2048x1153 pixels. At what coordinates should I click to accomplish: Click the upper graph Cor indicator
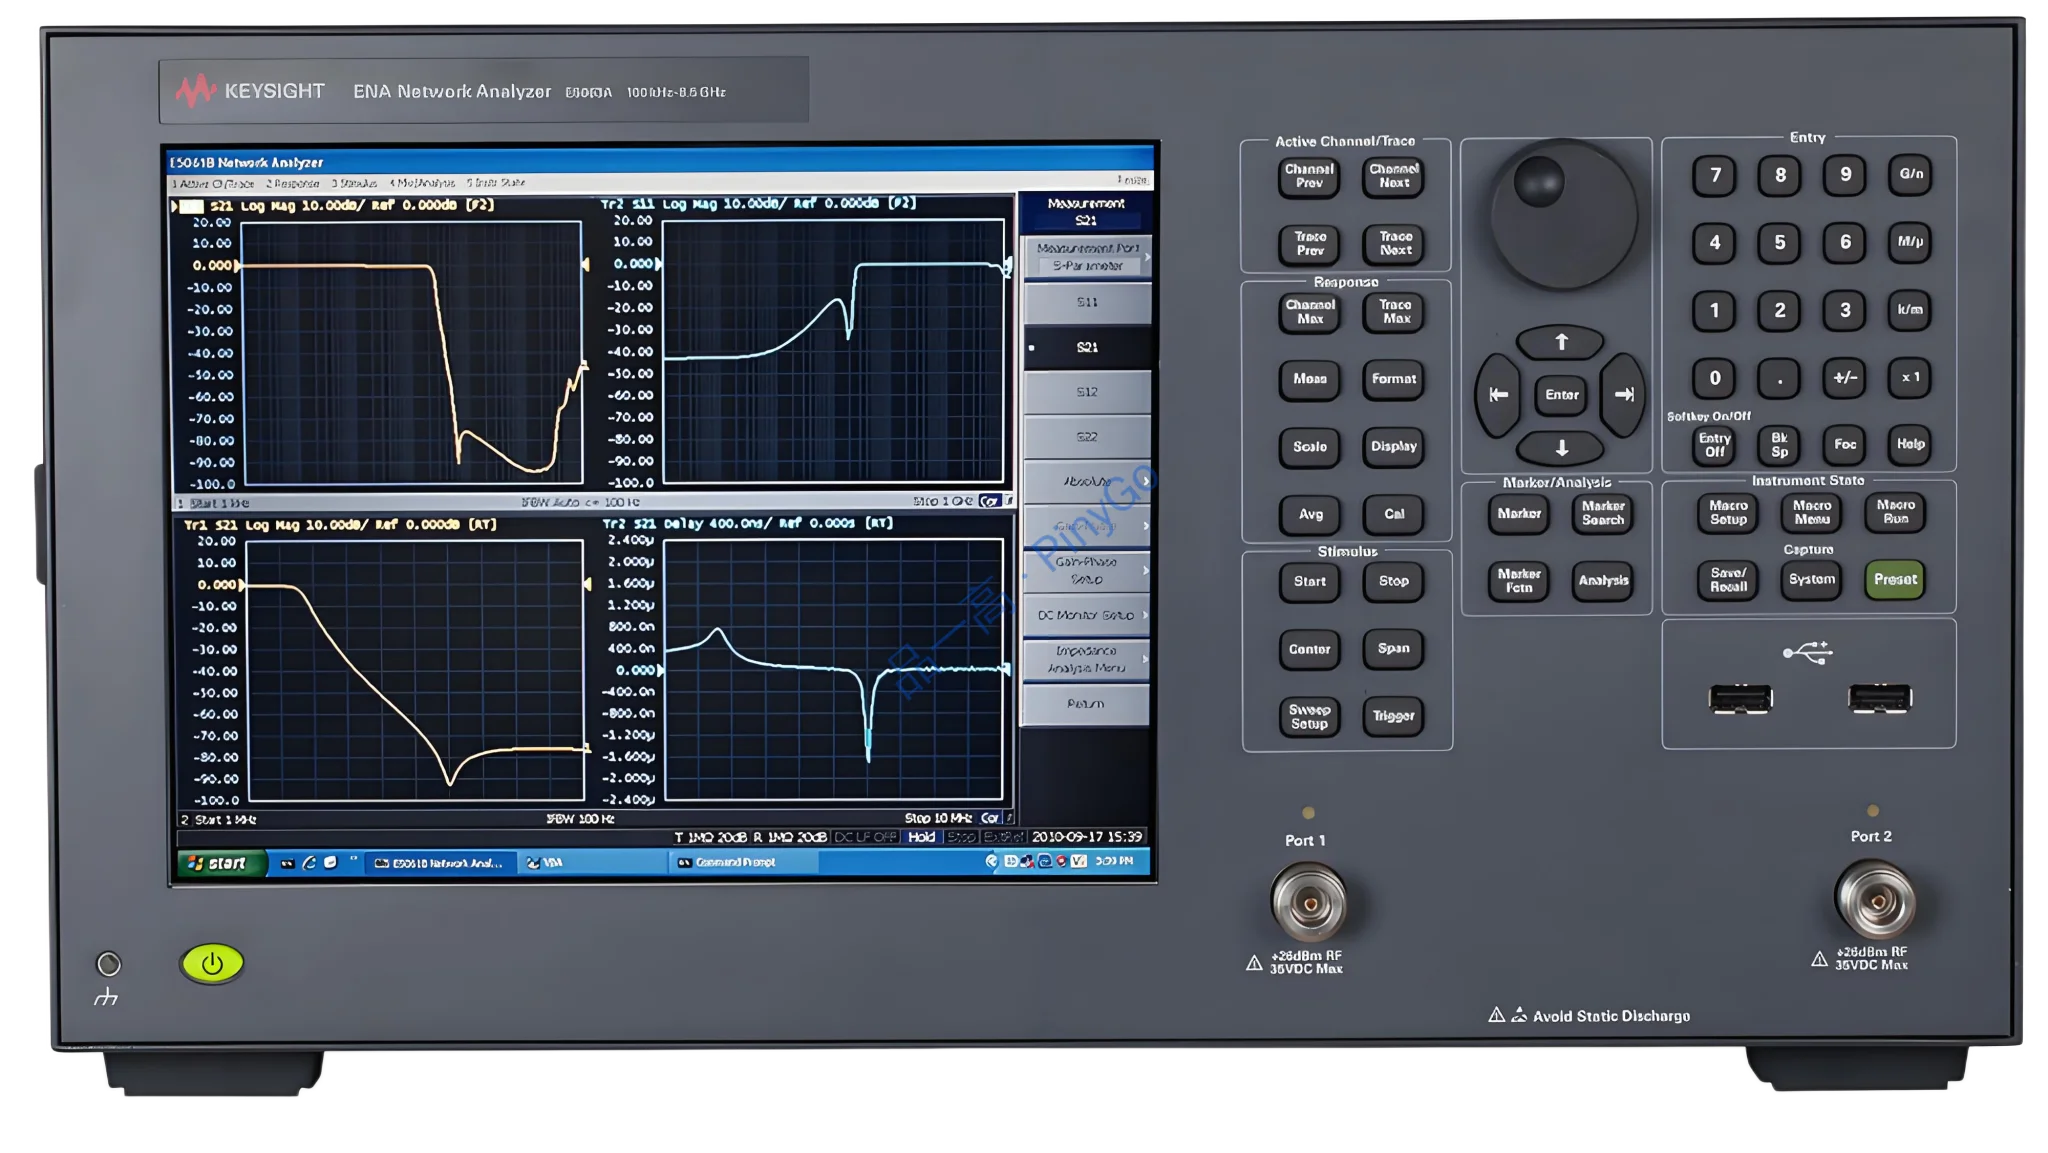[990, 501]
